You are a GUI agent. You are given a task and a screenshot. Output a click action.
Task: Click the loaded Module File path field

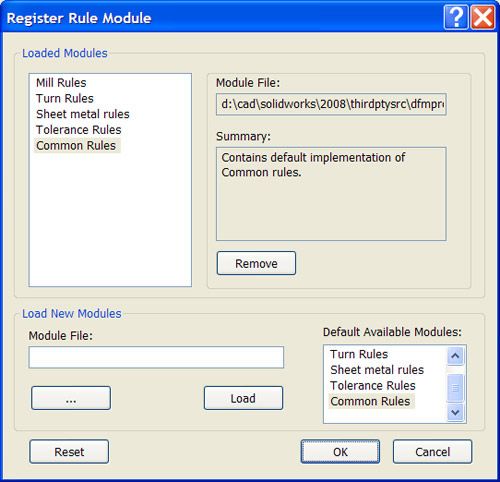331,104
